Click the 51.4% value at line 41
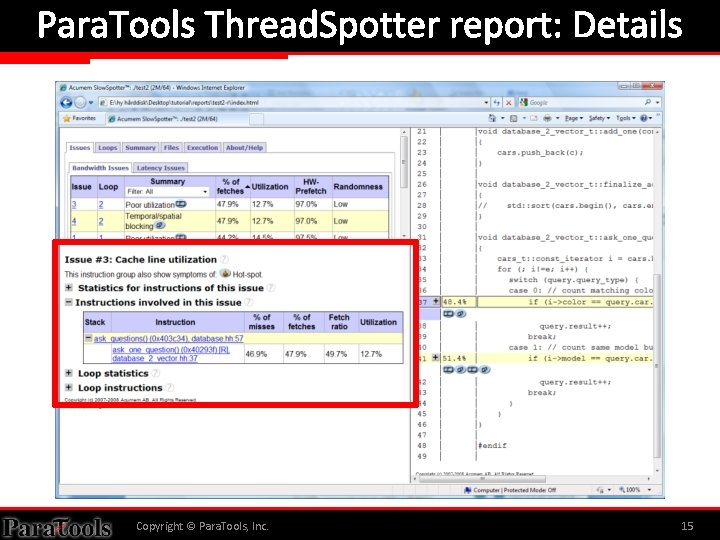The height and width of the screenshot is (540, 720). 455,358
